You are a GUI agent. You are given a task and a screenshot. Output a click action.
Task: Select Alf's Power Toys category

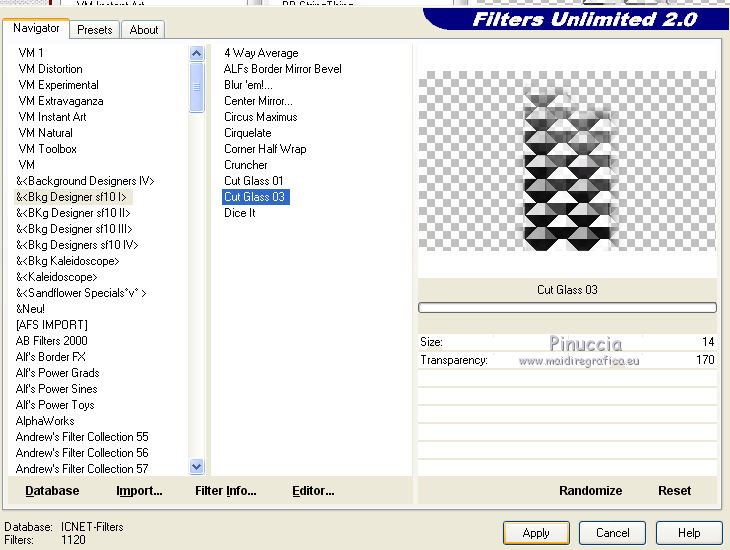[x=55, y=405]
